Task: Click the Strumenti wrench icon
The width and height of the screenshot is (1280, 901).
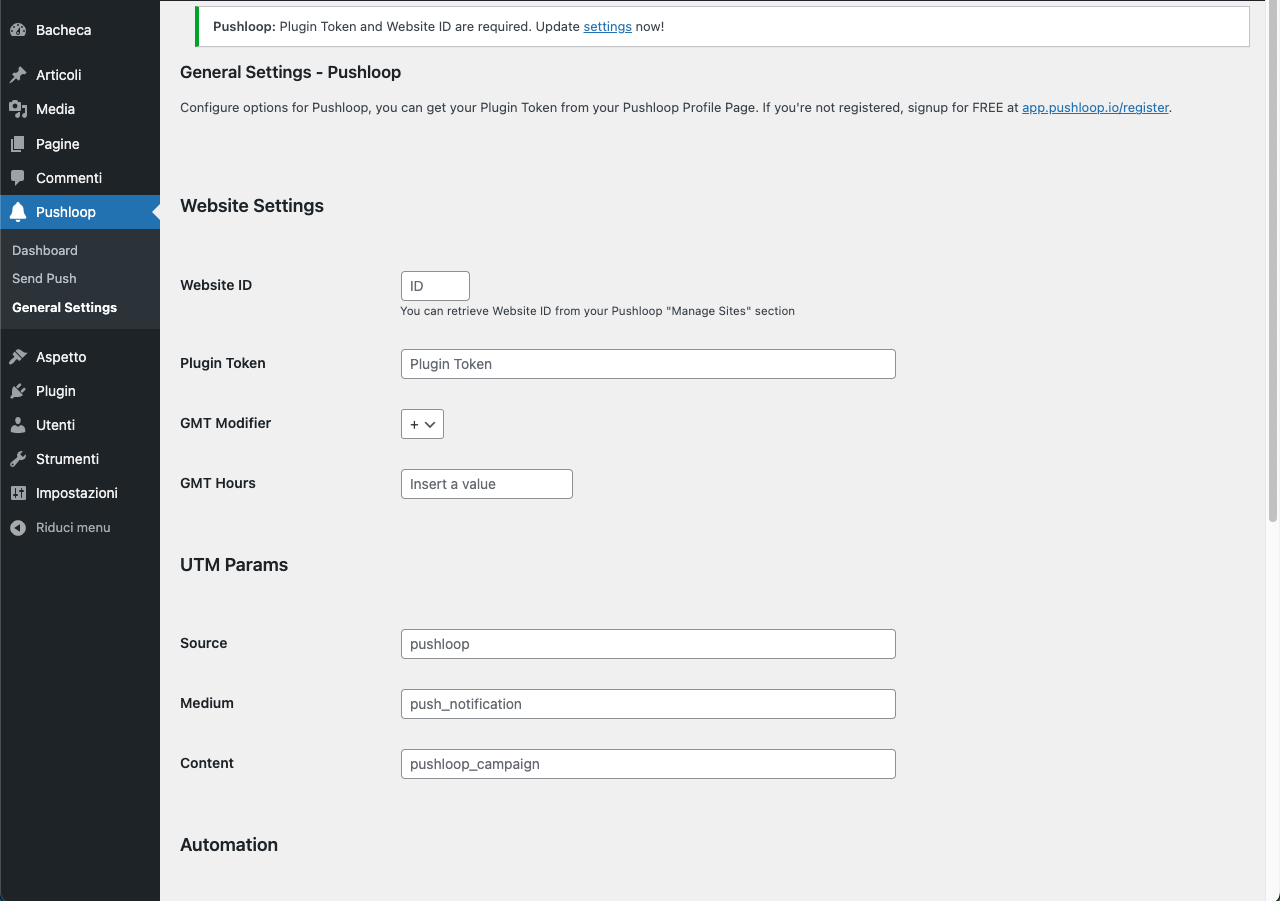Action: click(x=18, y=459)
